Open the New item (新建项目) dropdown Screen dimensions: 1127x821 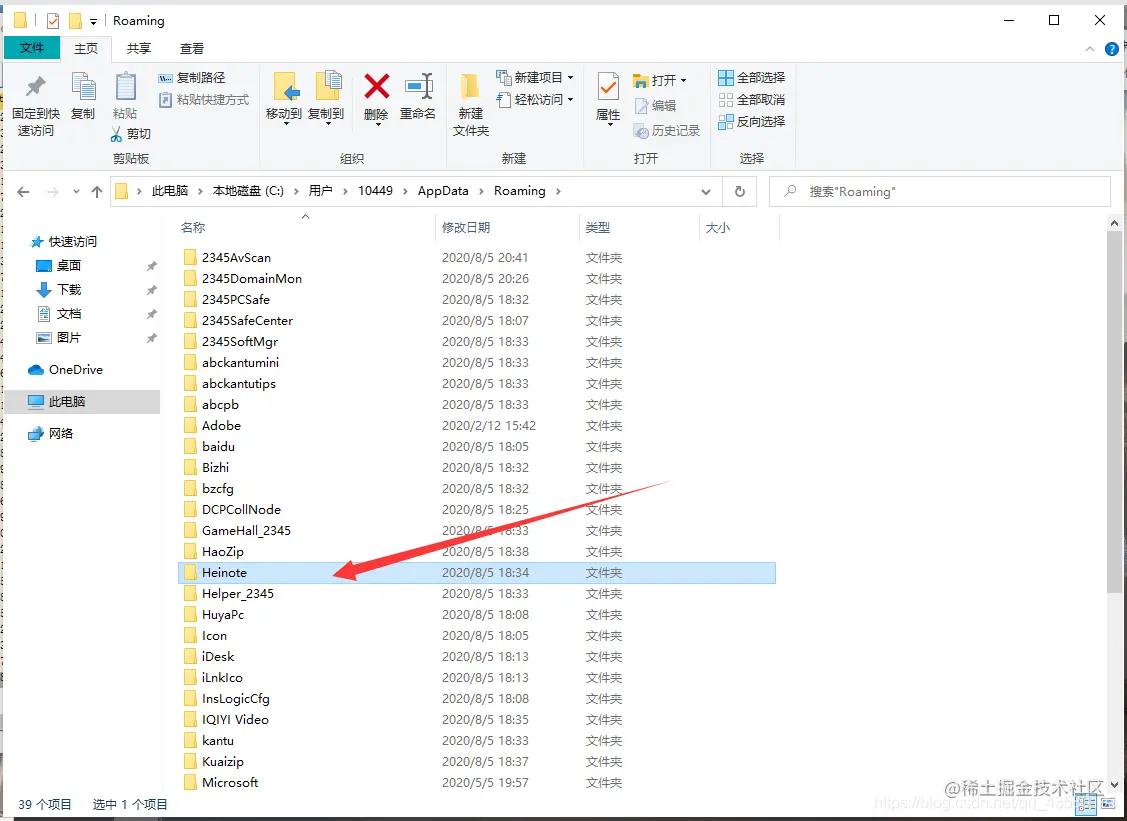[535, 78]
